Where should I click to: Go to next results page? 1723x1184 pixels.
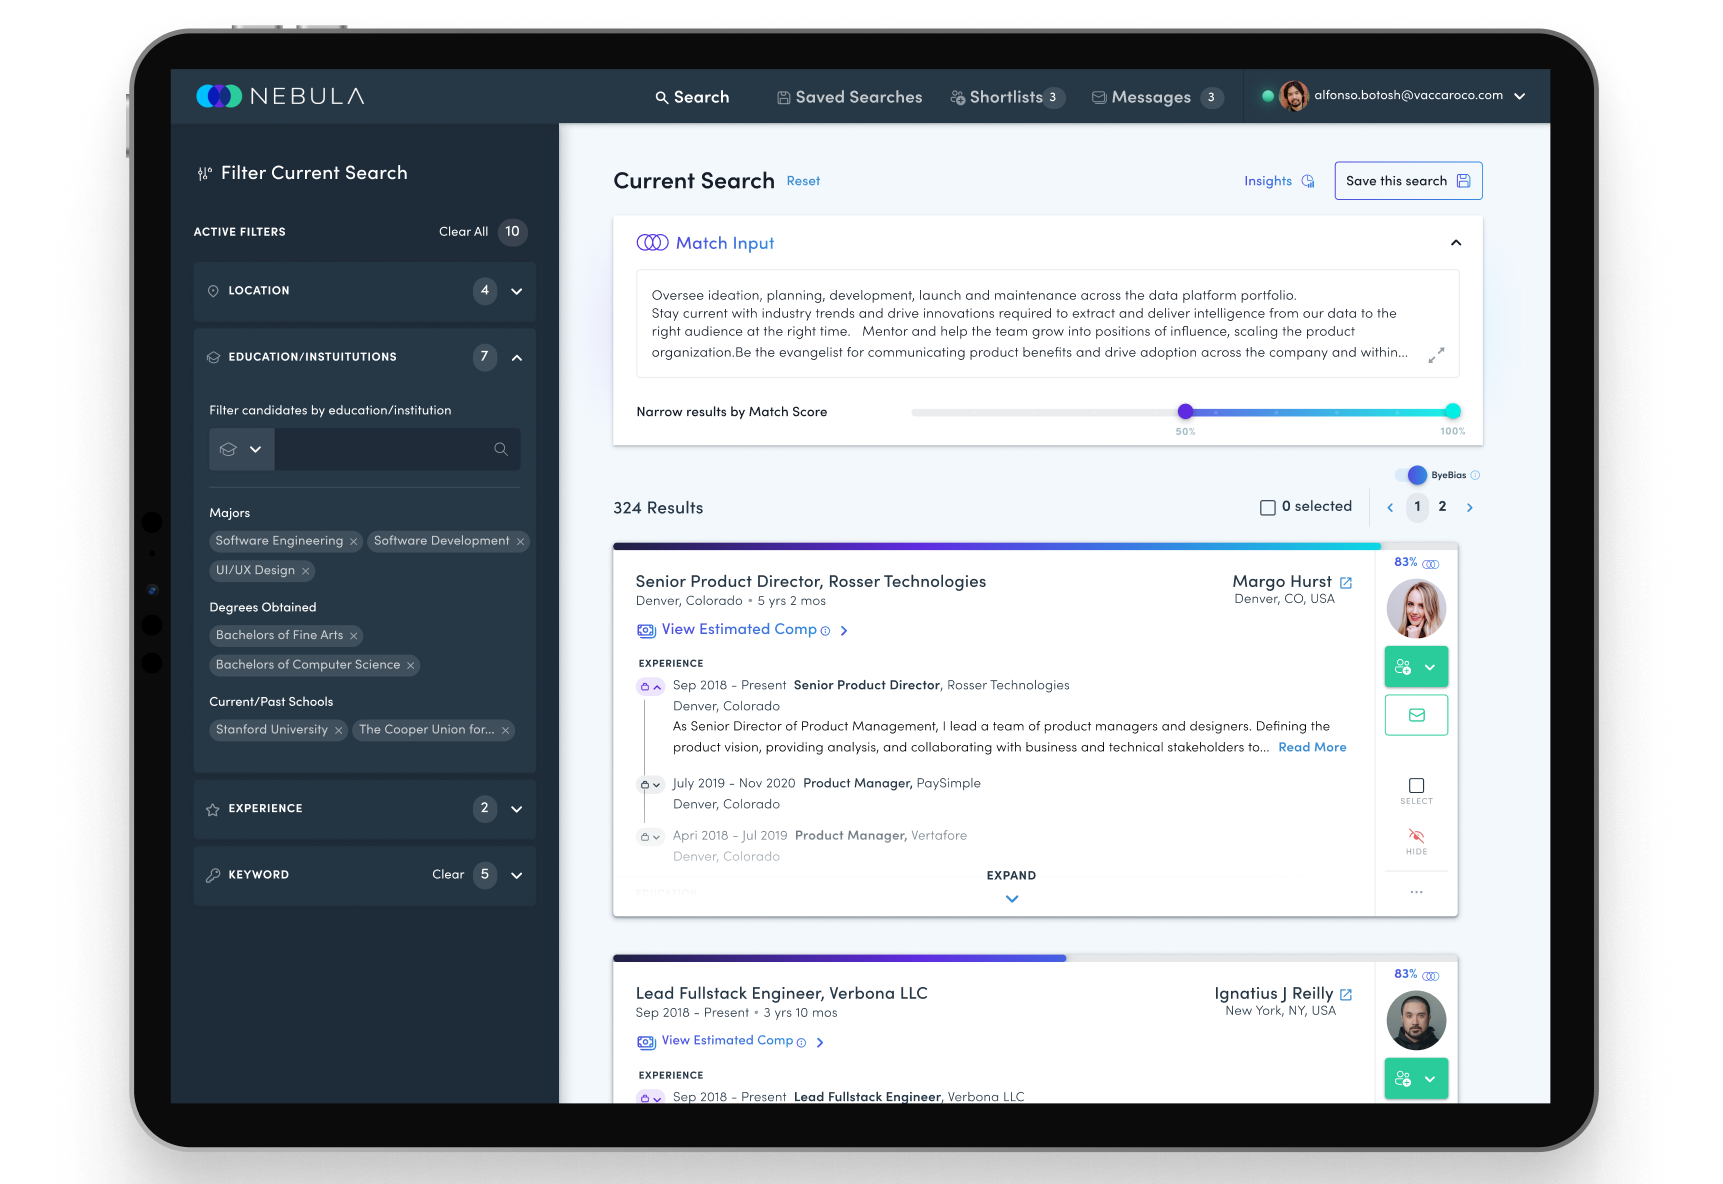pos(1469,508)
